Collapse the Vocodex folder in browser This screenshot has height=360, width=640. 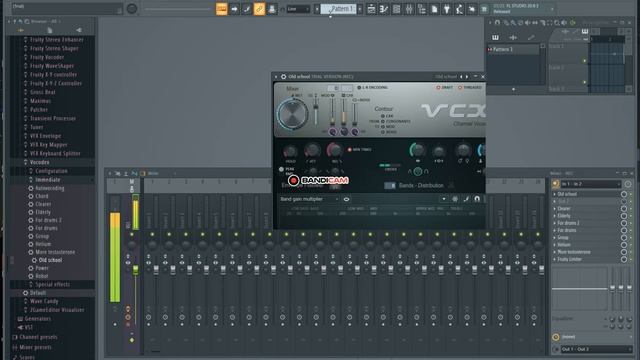[39, 162]
